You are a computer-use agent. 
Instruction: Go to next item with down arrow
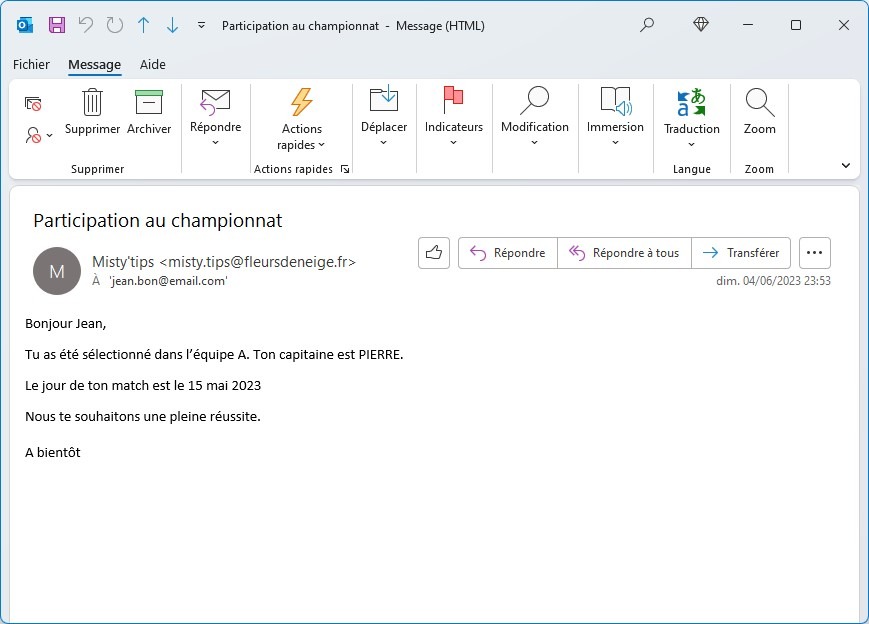172,25
